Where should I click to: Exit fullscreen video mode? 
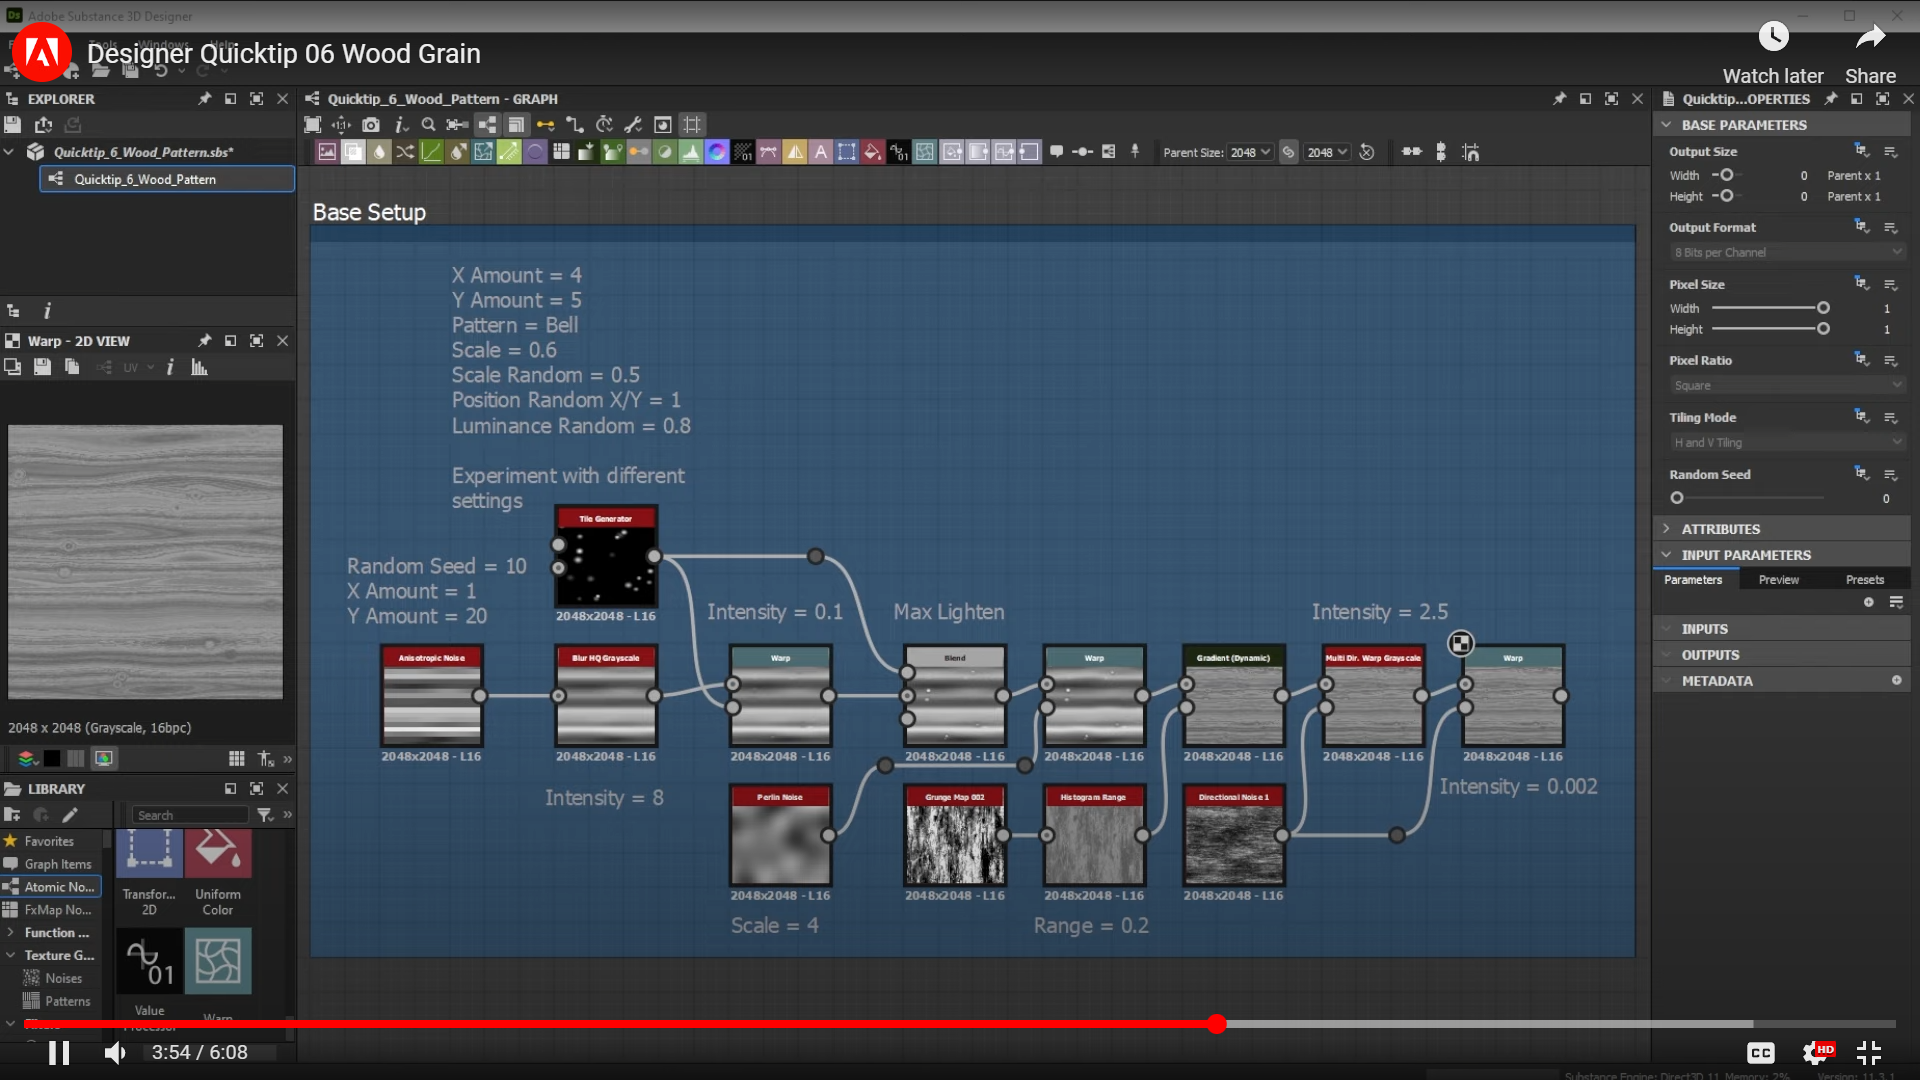click(1868, 1052)
